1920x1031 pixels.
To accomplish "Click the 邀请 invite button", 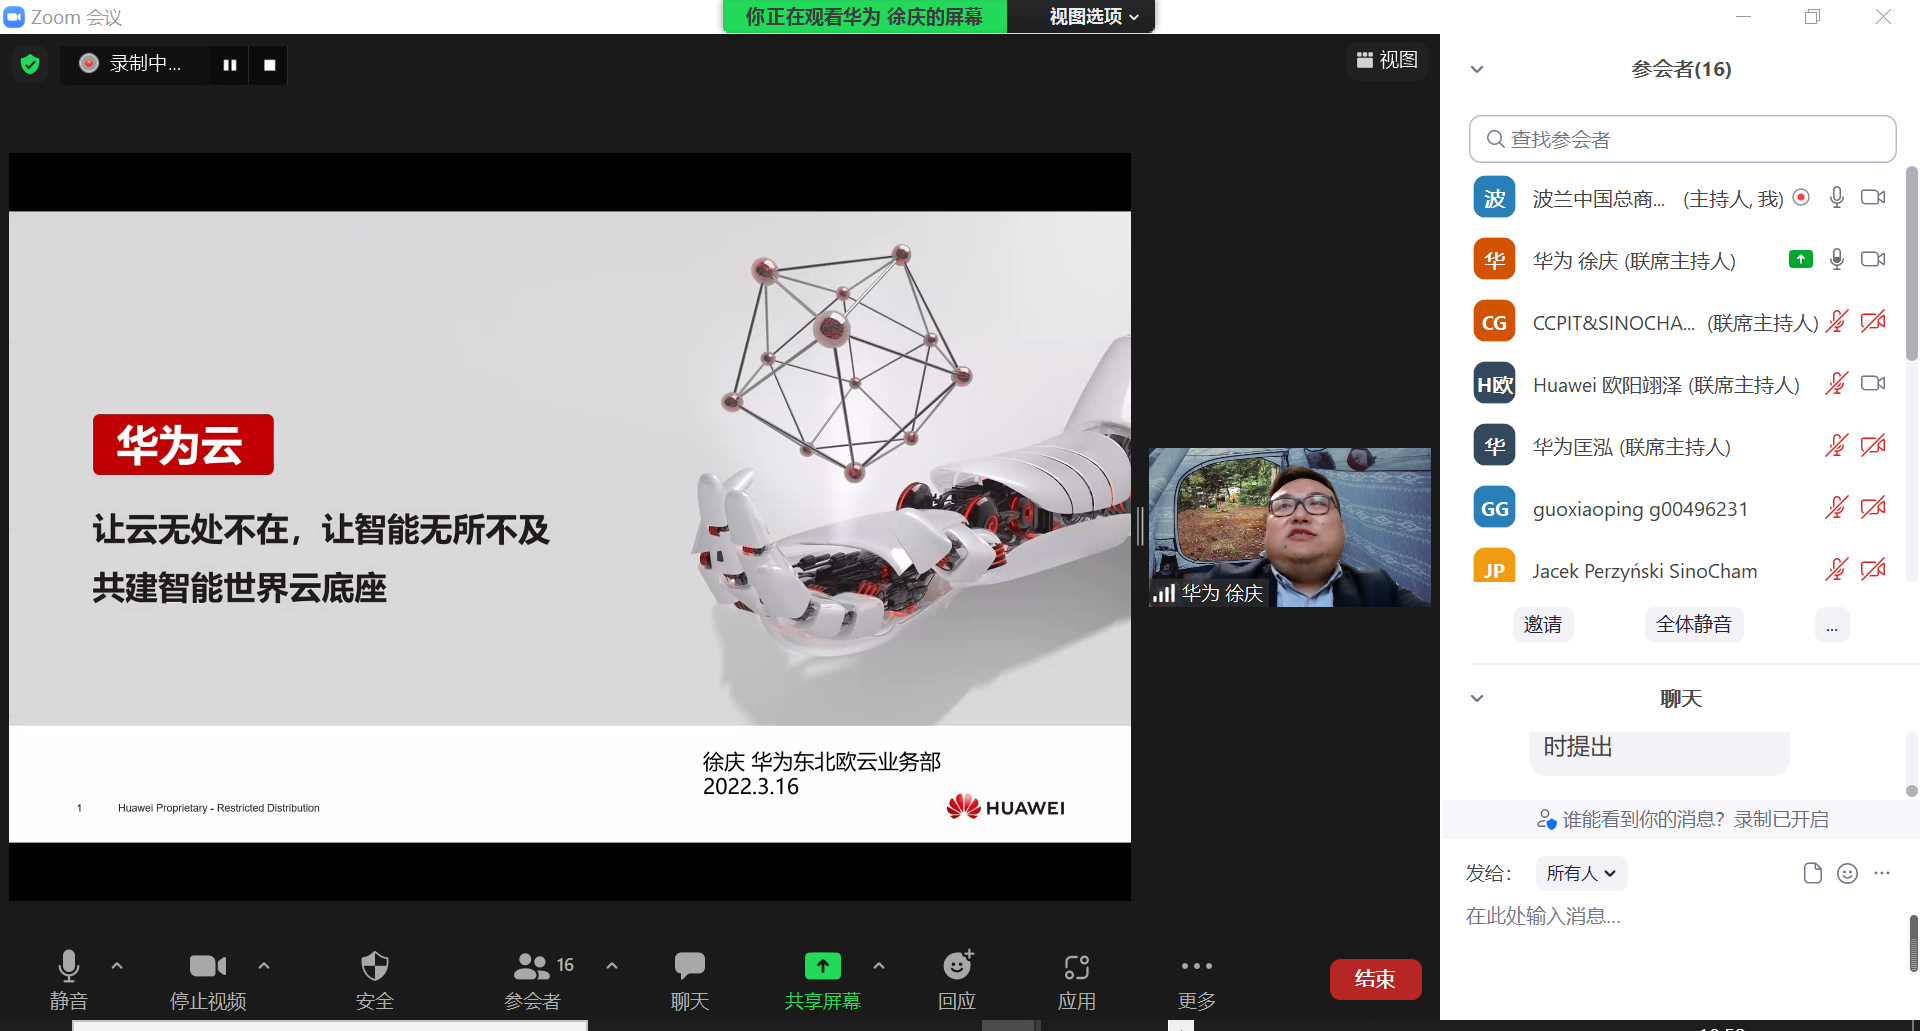I will click(x=1542, y=624).
